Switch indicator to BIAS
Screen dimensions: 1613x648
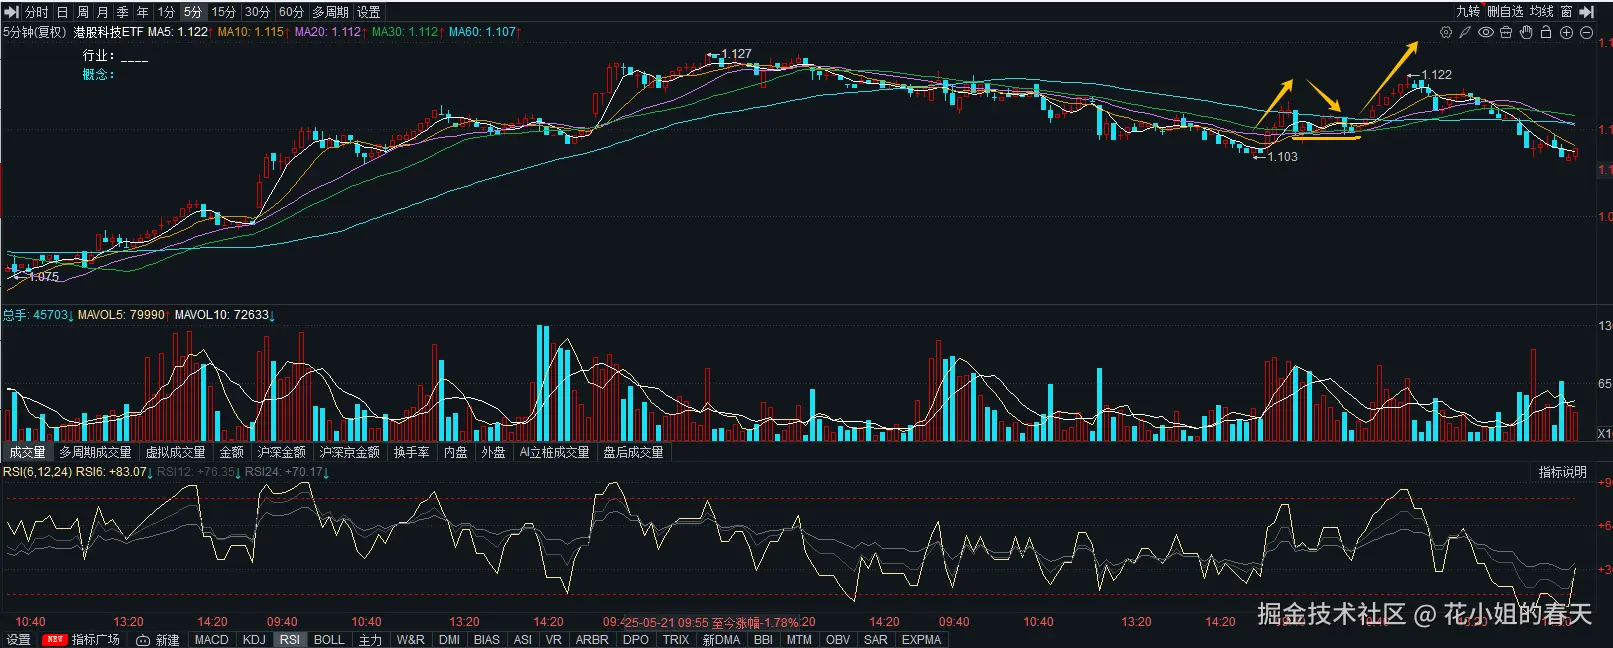point(487,640)
